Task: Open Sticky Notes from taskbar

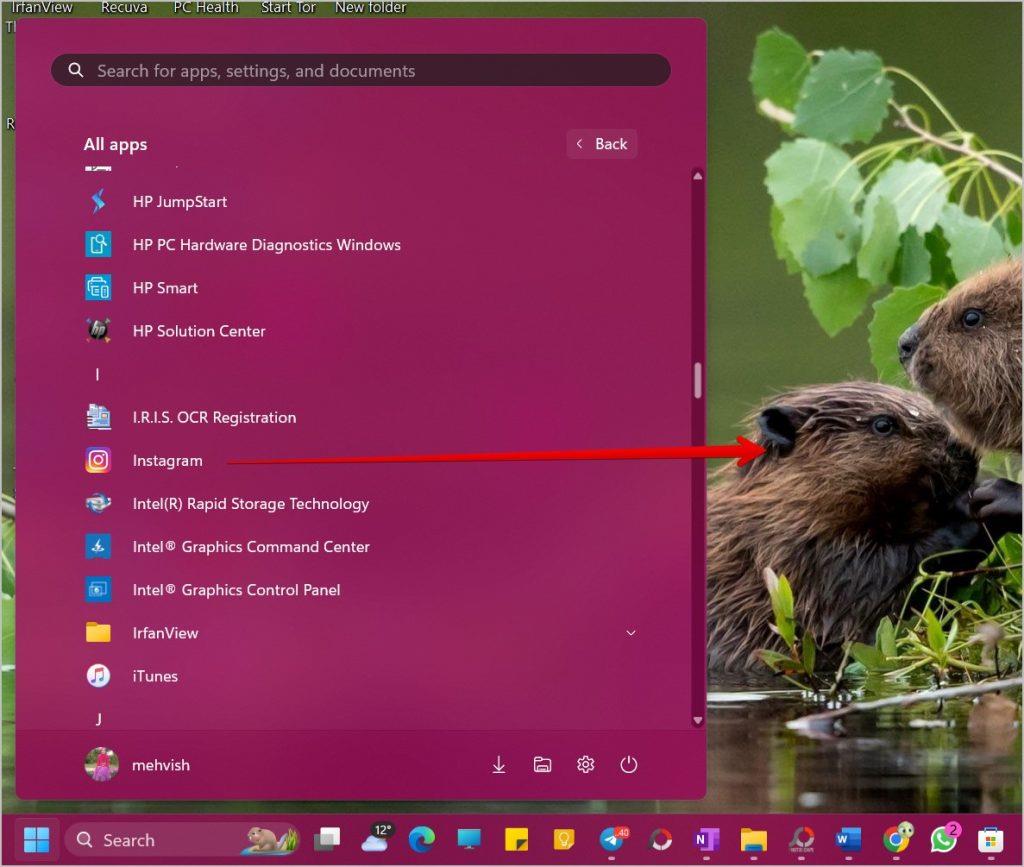Action: [x=517, y=840]
